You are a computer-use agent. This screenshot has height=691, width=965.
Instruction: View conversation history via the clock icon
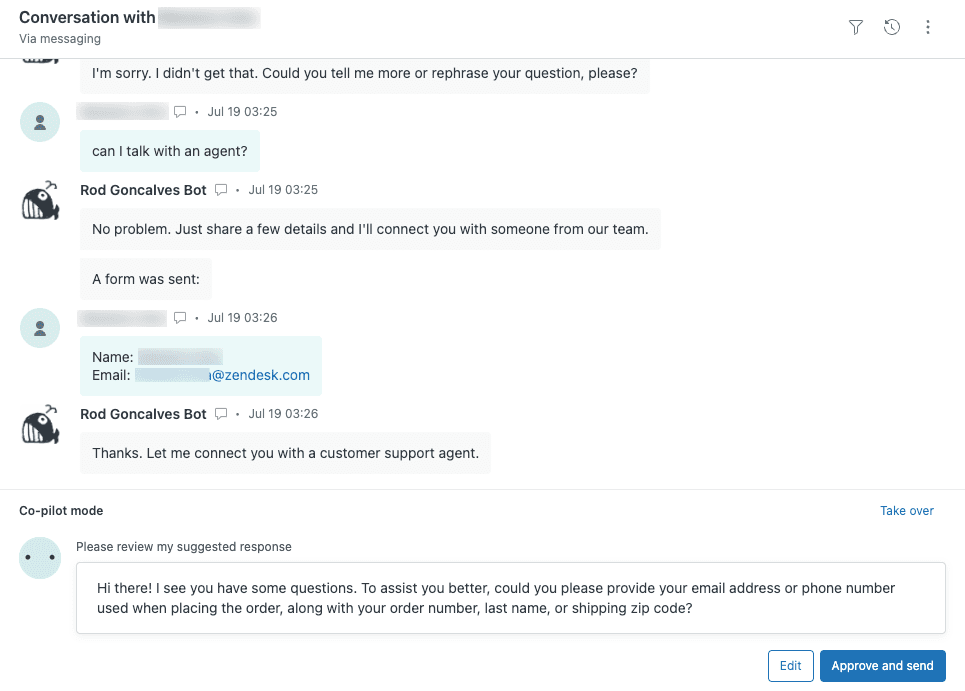(892, 27)
